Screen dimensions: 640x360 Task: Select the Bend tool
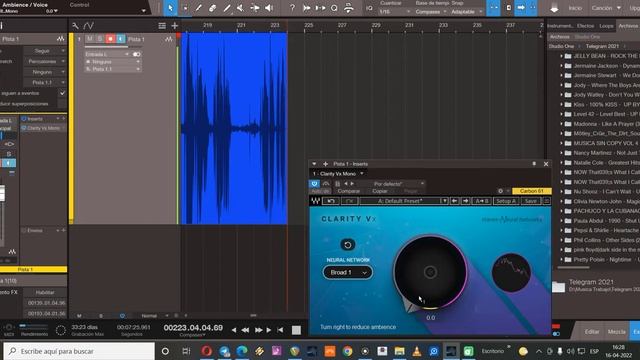(255, 8)
